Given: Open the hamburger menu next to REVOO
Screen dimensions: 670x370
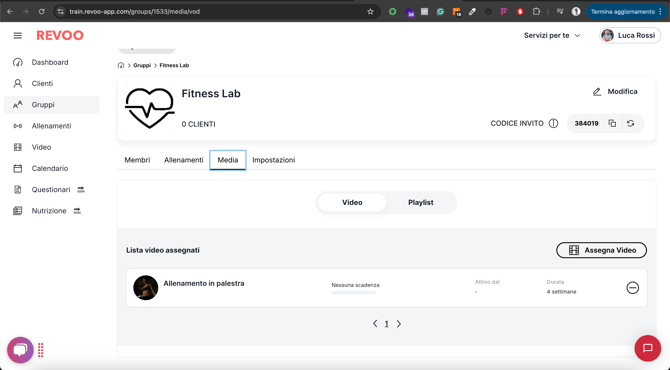Looking at the screenshot, I should 18,35.
